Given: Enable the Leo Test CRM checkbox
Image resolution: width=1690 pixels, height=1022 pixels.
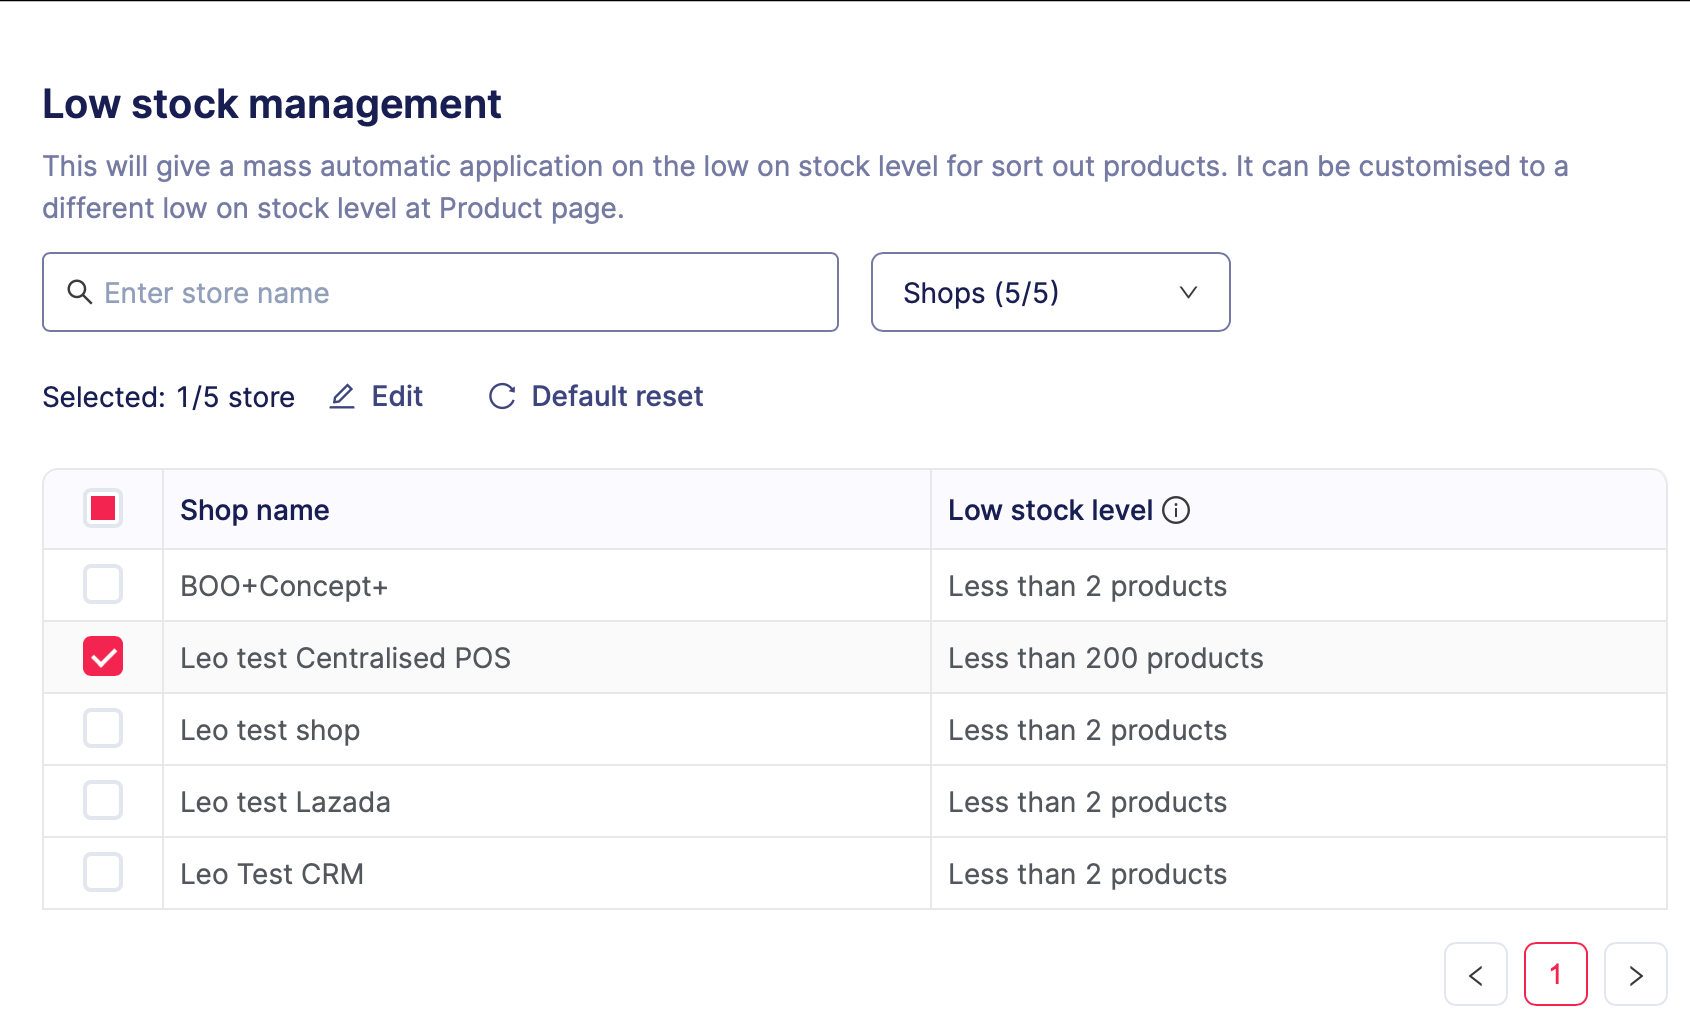Looking at the screenshot, I should 103,873.
